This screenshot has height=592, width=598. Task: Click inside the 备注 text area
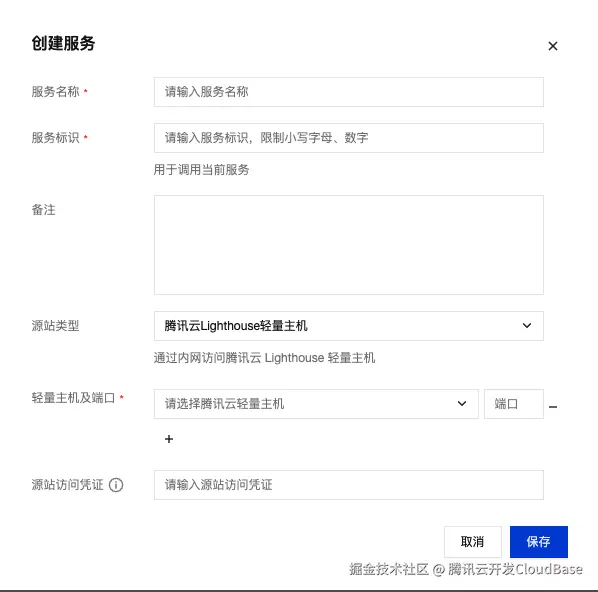349,245
